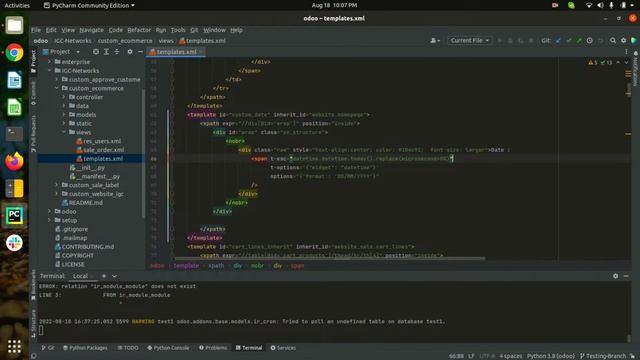This screenshot has width=640, height=360.
Task: Expand the enterprise folder
Action: click(x=50, y=62)
